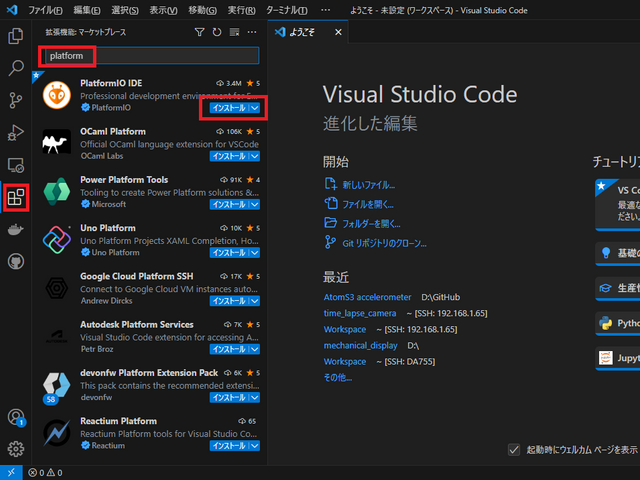Screen dimensions: 640x480
Task: Expand install options for PlatformIO IDE
Action: [255, 108]
